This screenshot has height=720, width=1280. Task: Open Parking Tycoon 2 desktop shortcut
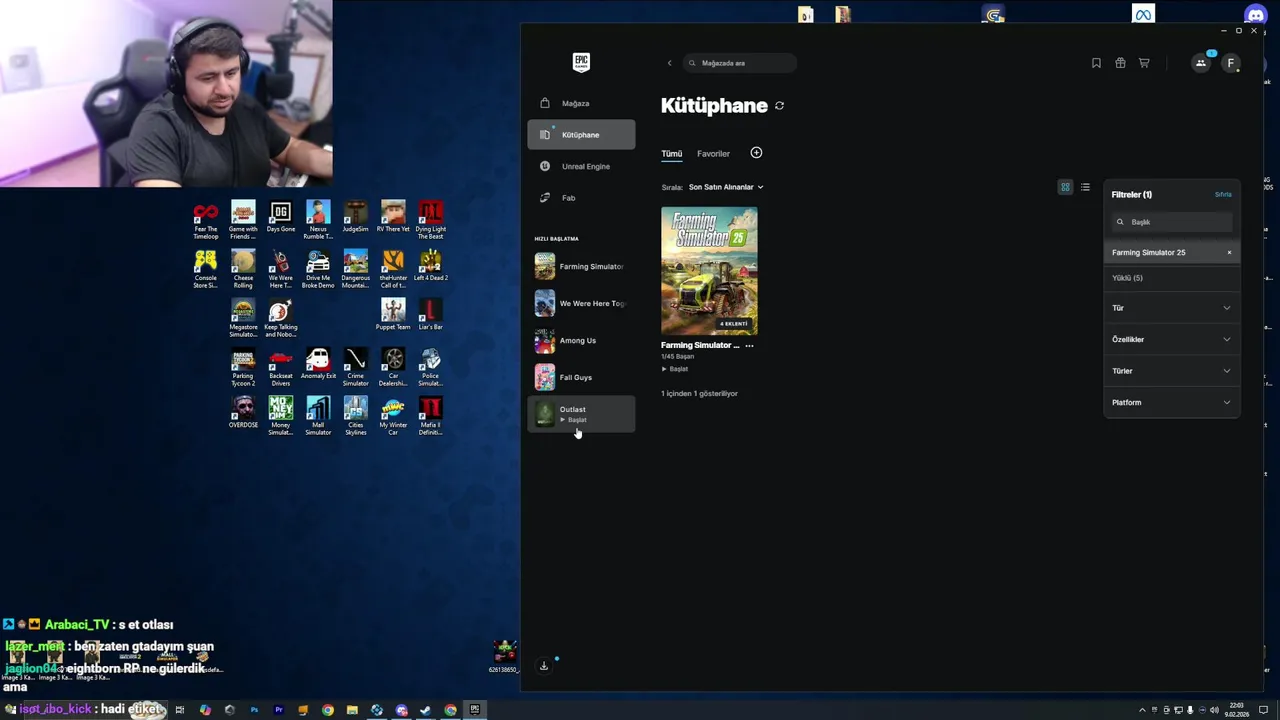243,367
